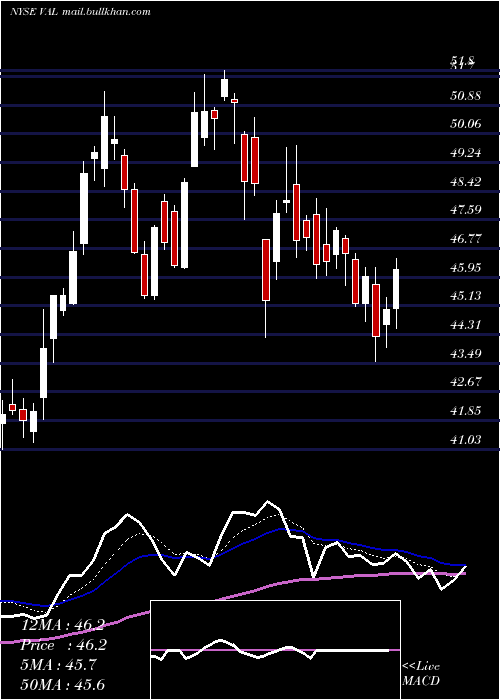Click the 48.42 price axis label
Screen dimensions: 500x700
coord(466,182)
